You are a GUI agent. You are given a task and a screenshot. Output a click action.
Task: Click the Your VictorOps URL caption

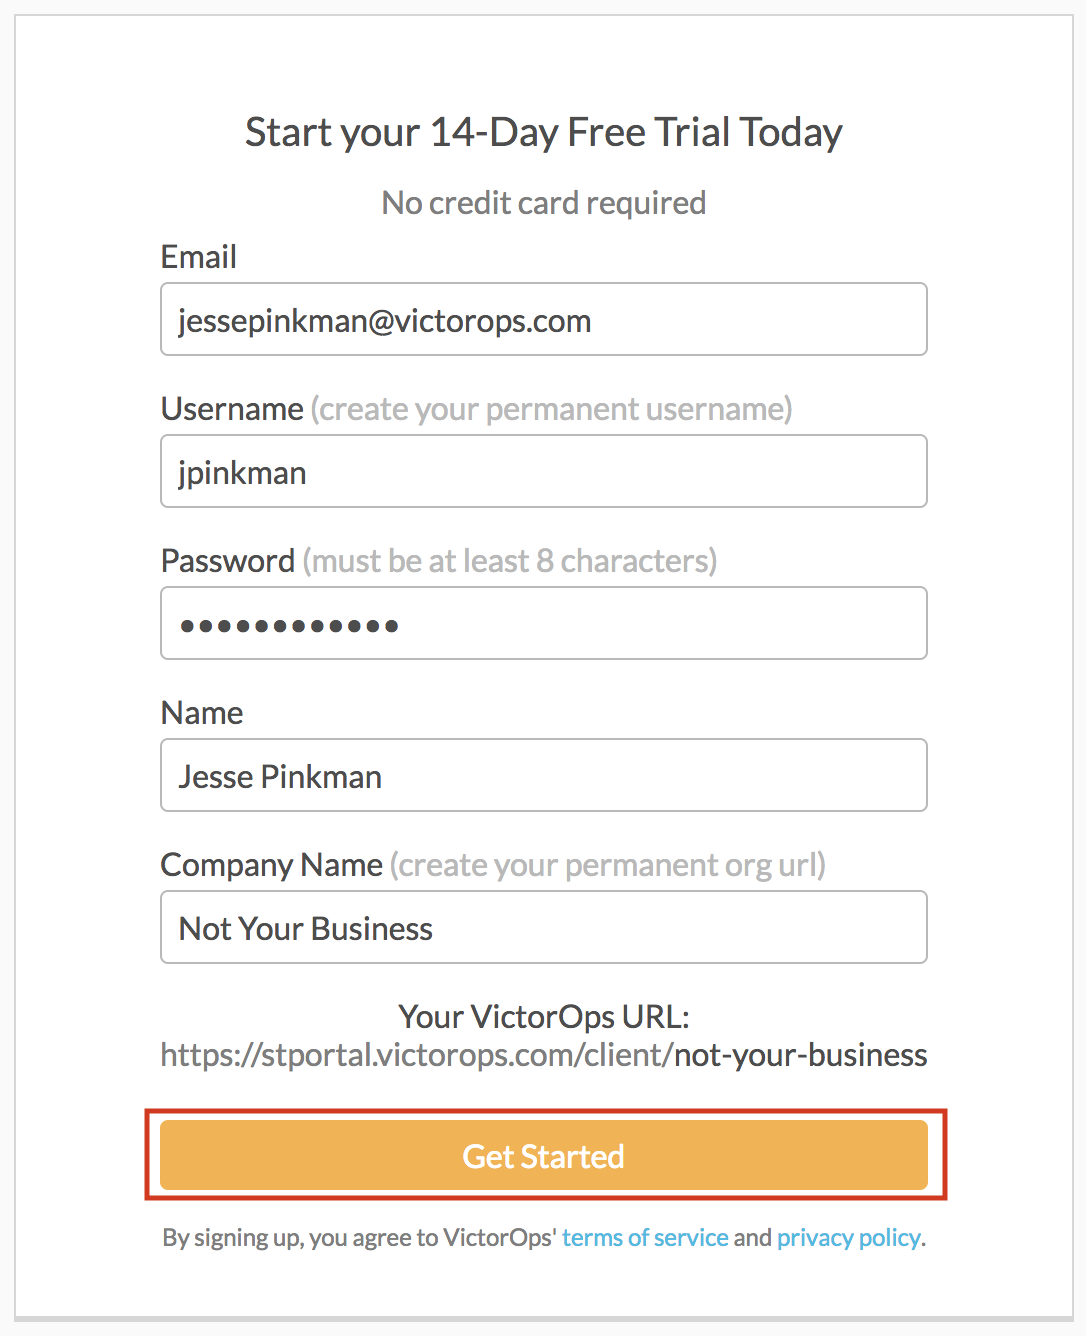[x=543, y=1017]
